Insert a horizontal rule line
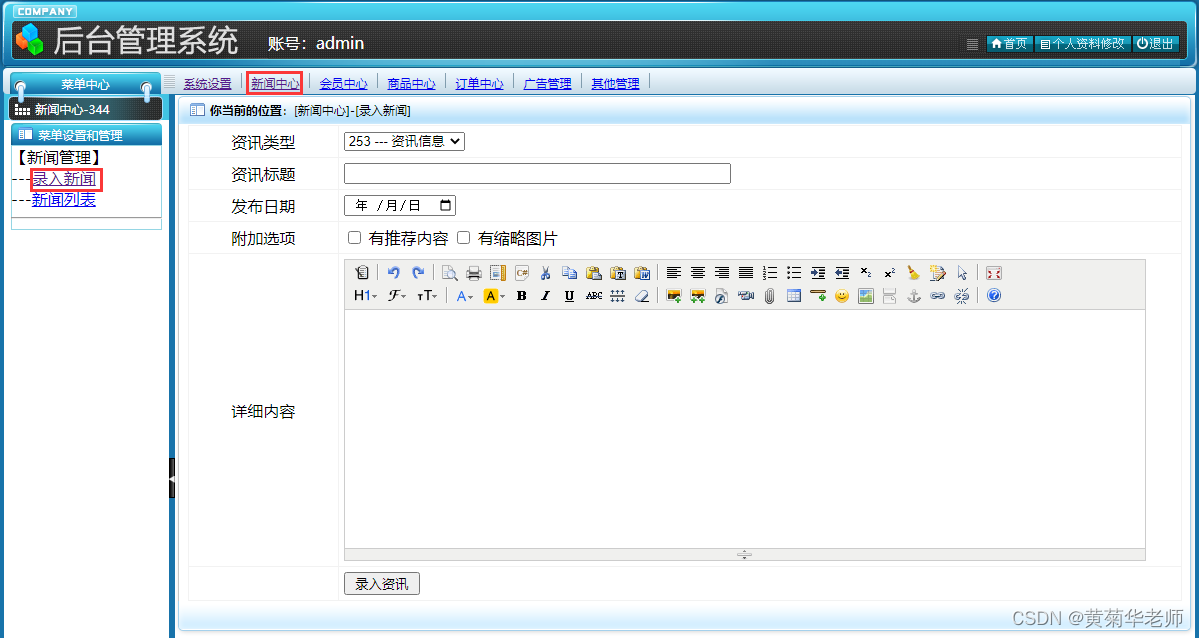The width and height of the screenshot is (1199, 638). coord(817,296)
